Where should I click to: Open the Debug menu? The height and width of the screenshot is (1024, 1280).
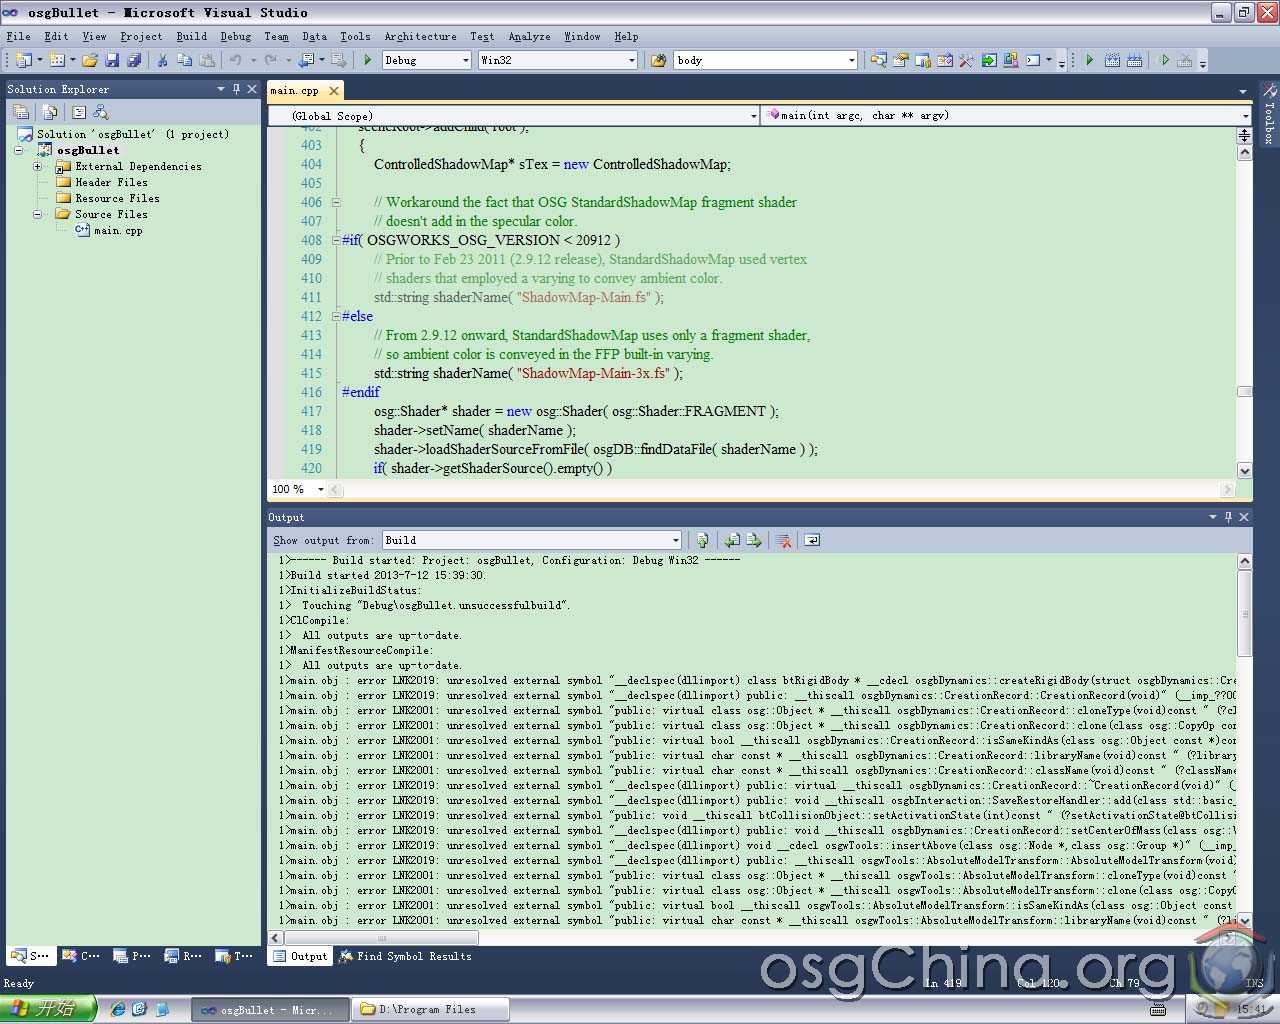(236, 36)
